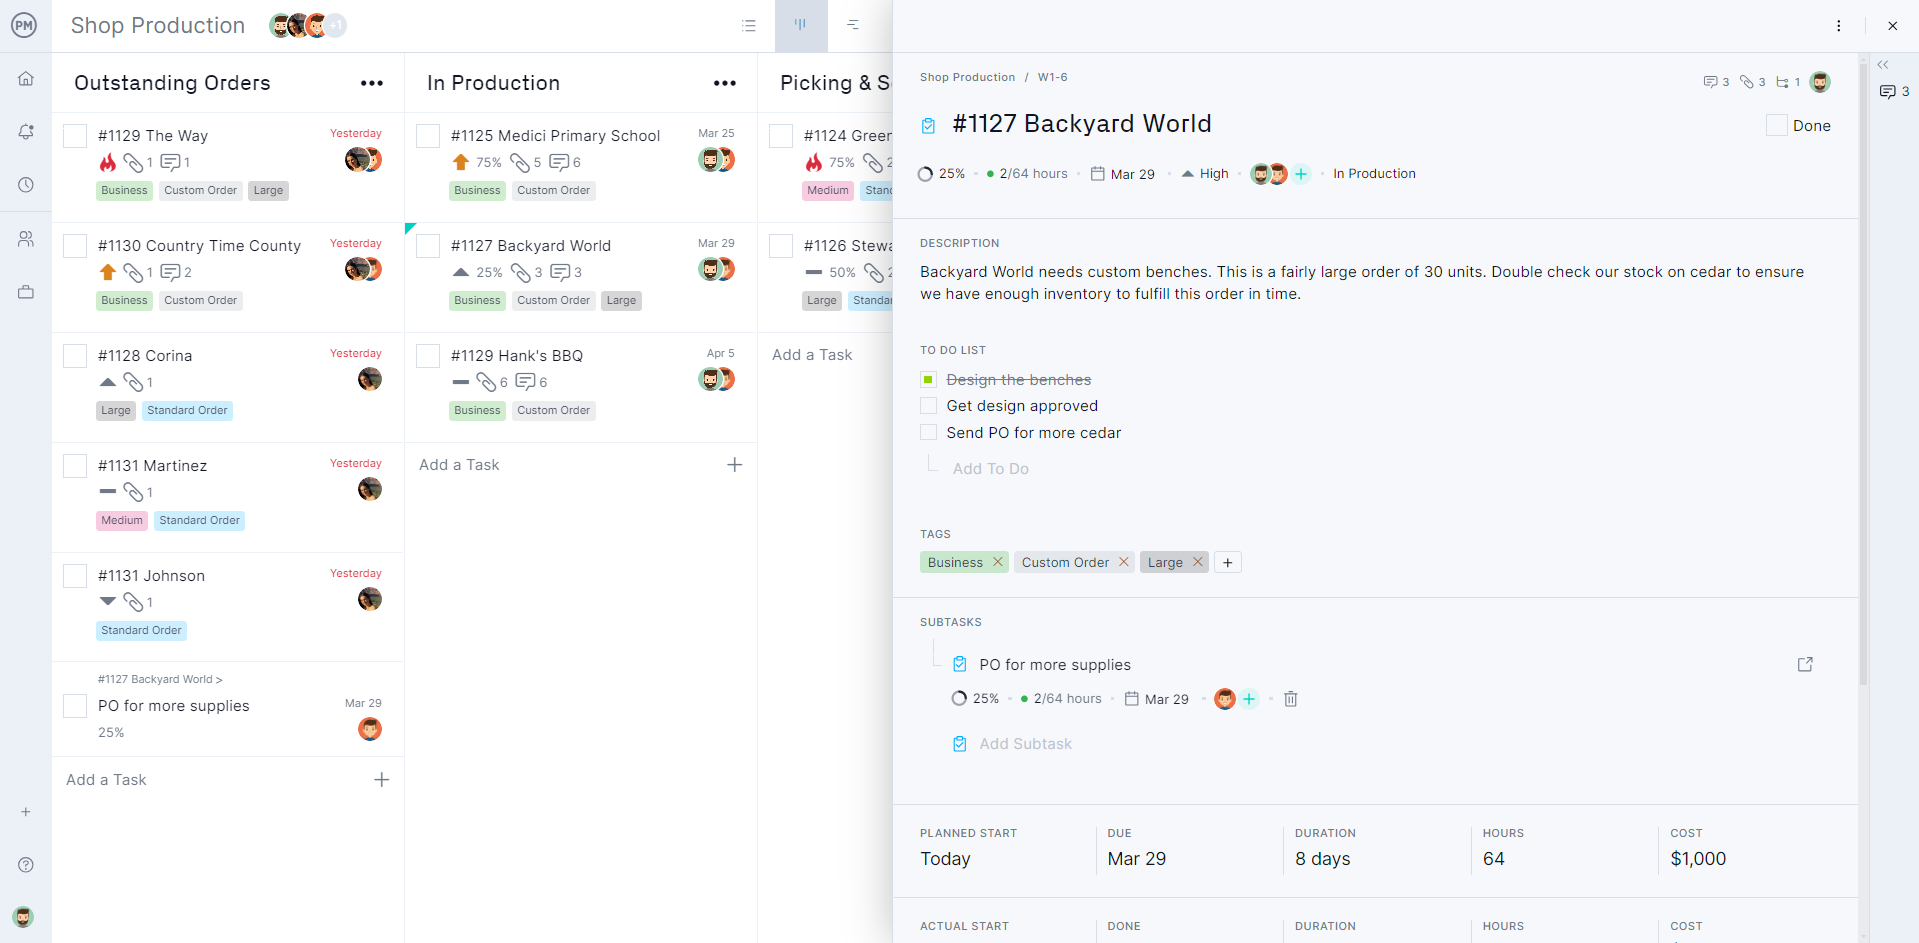Add an assignee with the plus beside task avatars
This screenshot has height=943, width=1919.
coord(1301,174)
